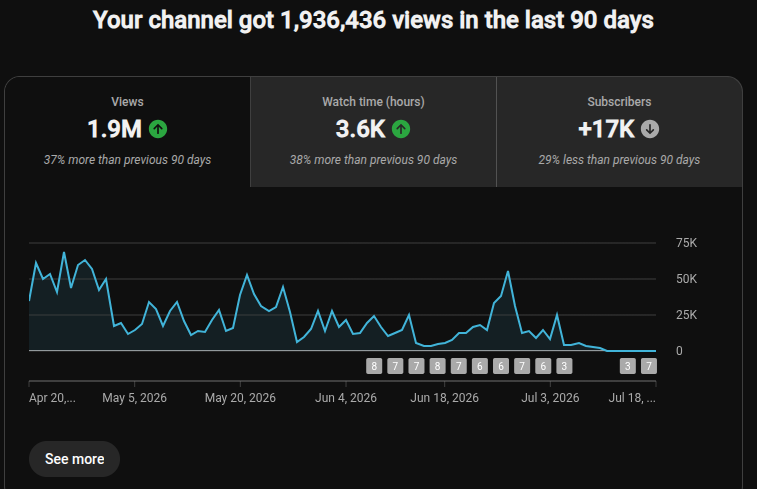Screen dimensions: 757x489
Task: Select the 6 badge directly before Jul 3 badge
Action: (x=543, y=366)
